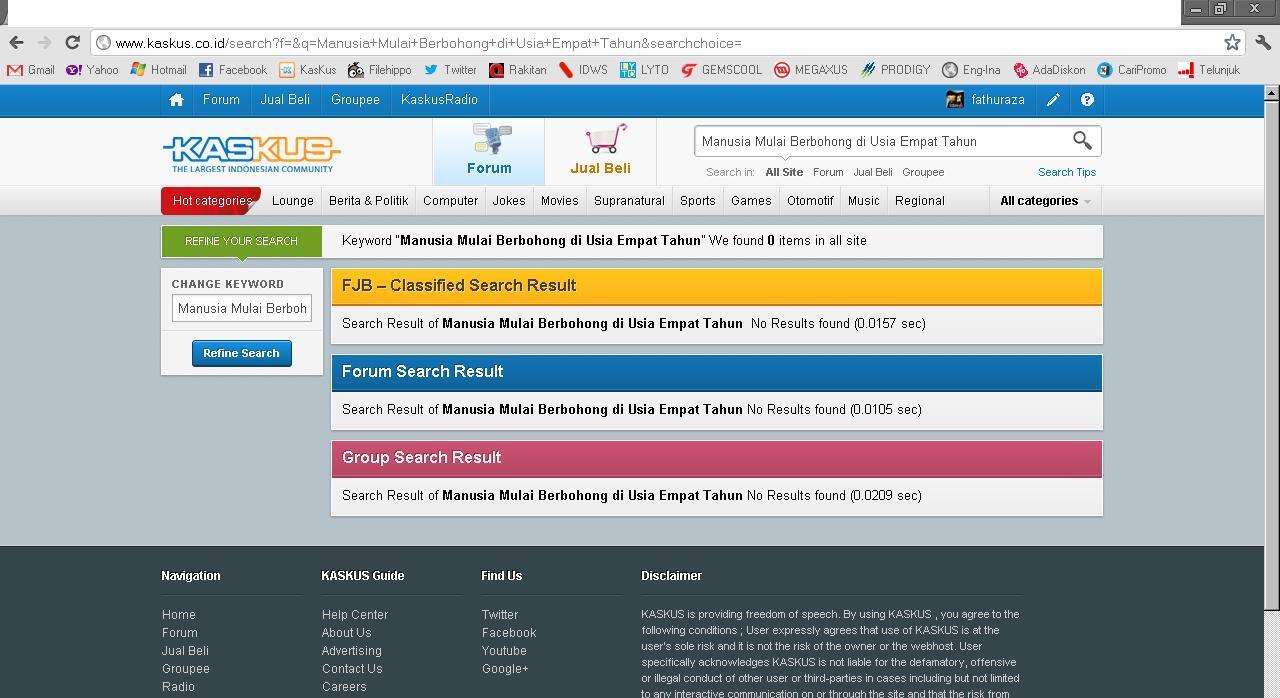Viewport: 1280px width, 698px height.
Task: Select the large Jual Beli cart tab
Action: 600,151
